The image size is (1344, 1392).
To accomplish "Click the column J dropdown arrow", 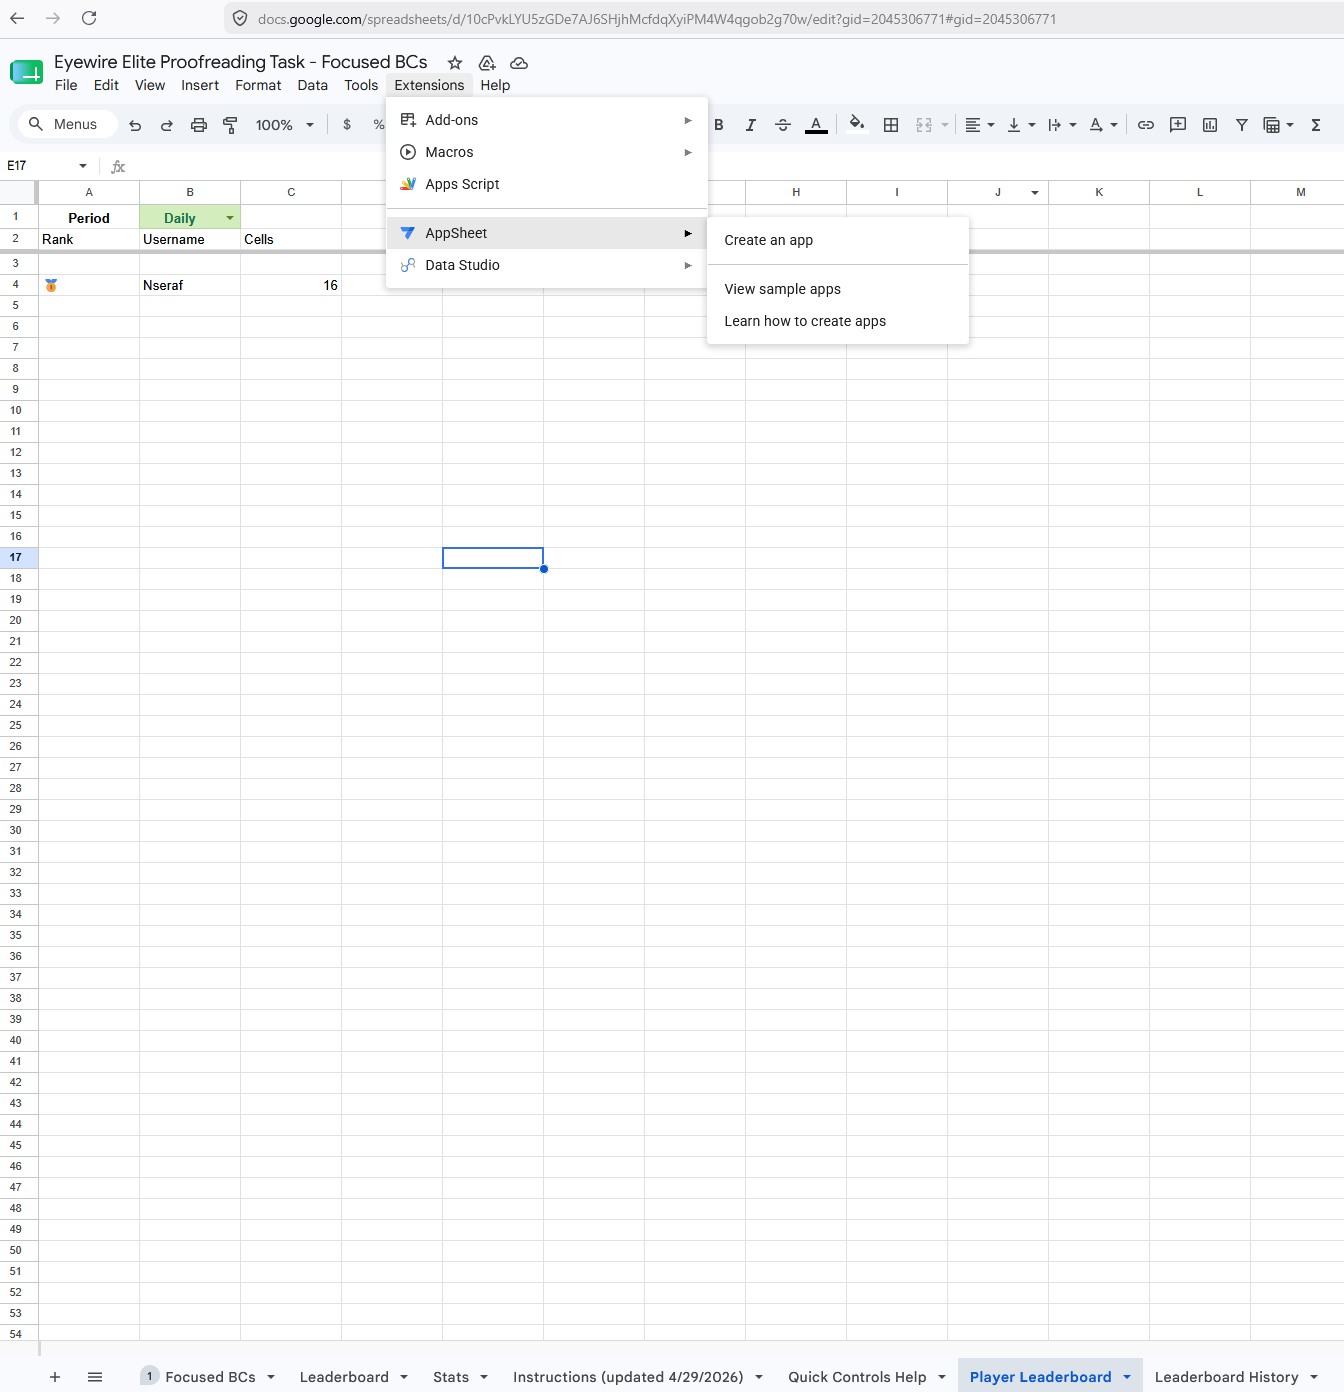I will click(x=1035, y=192).
